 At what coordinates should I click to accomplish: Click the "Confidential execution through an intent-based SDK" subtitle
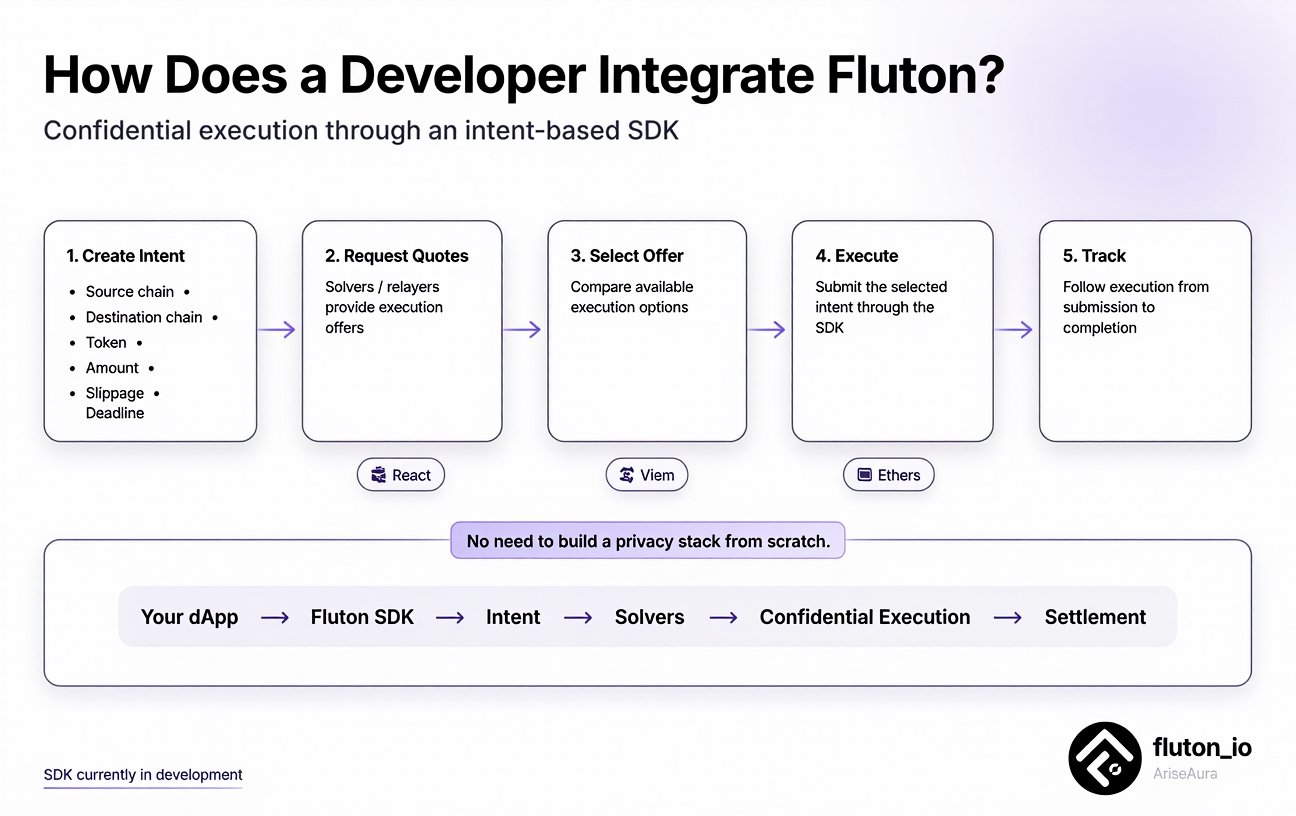(361, 131)
